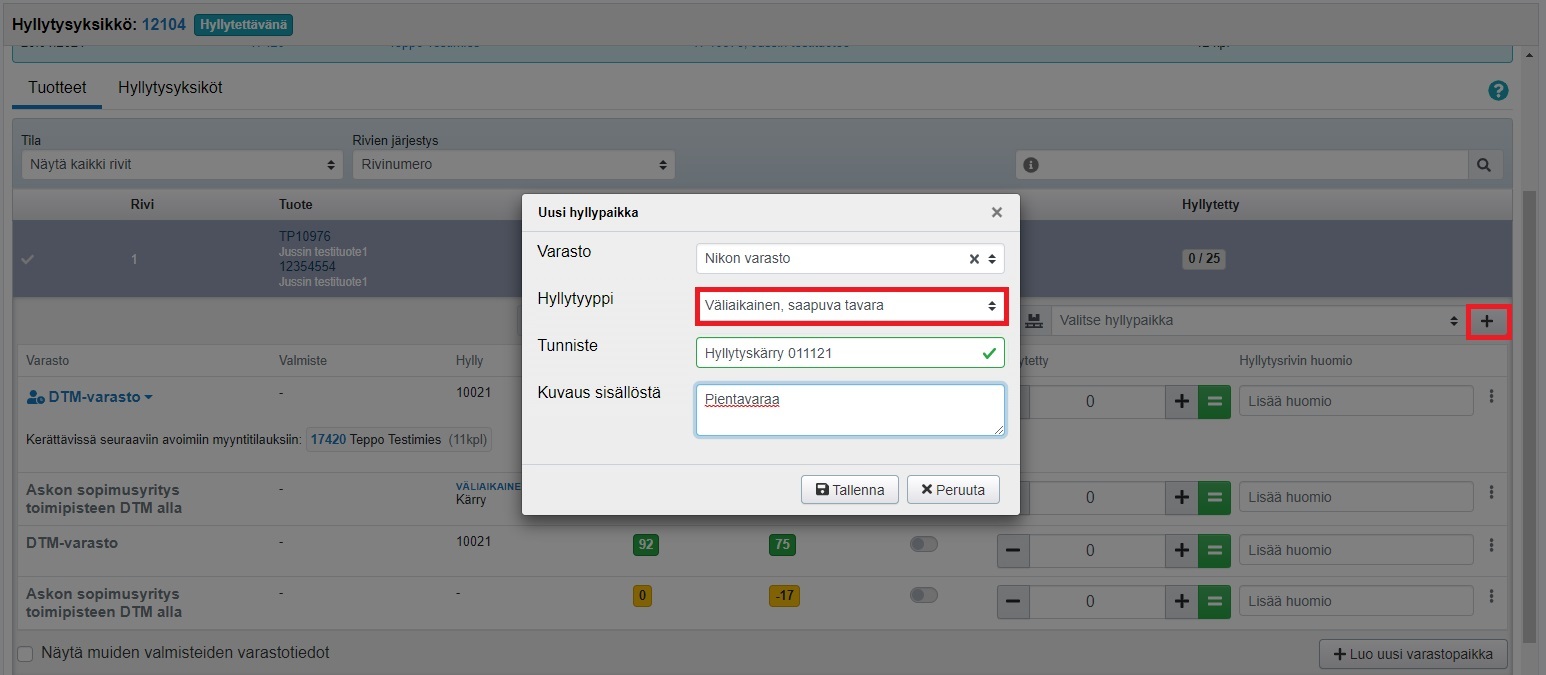Toggle the switch in row with -17 badge
The height and width of the screenshot is (675, 1546).
[923, 595]
